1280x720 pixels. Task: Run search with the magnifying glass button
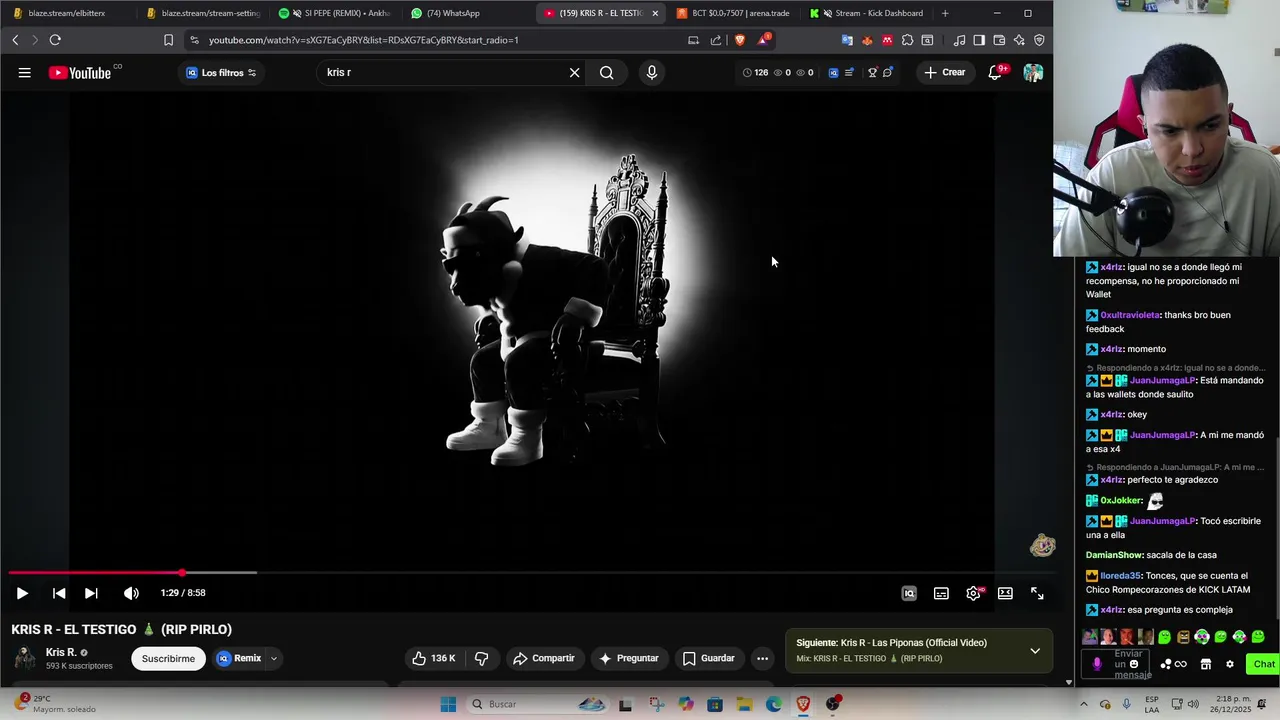click(x=607, y=73)
